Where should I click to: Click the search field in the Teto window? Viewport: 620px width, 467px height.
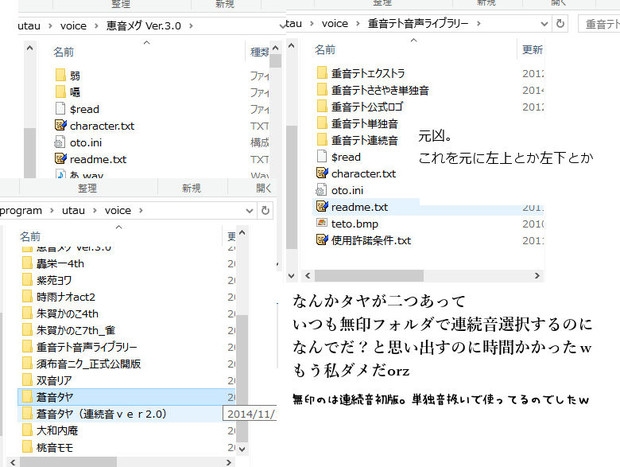click(599, 24)
